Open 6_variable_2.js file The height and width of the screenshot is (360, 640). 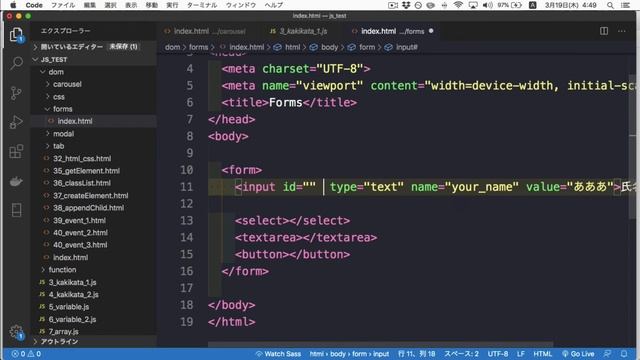pos(93,319)
